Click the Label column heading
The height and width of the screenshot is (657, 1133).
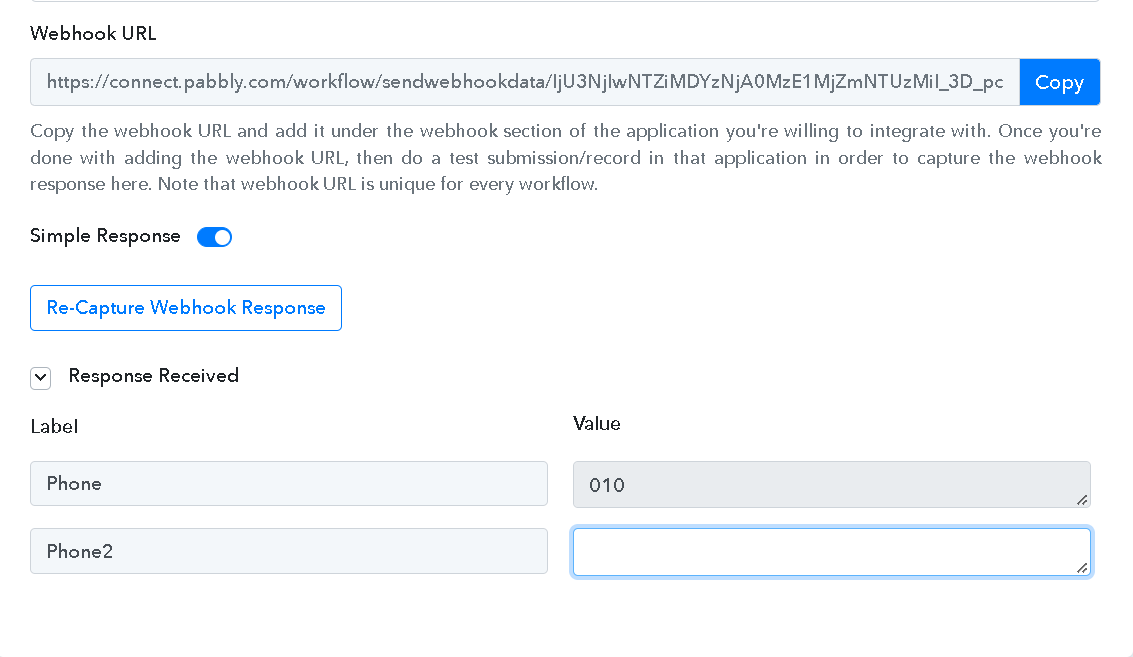[54, 426]
